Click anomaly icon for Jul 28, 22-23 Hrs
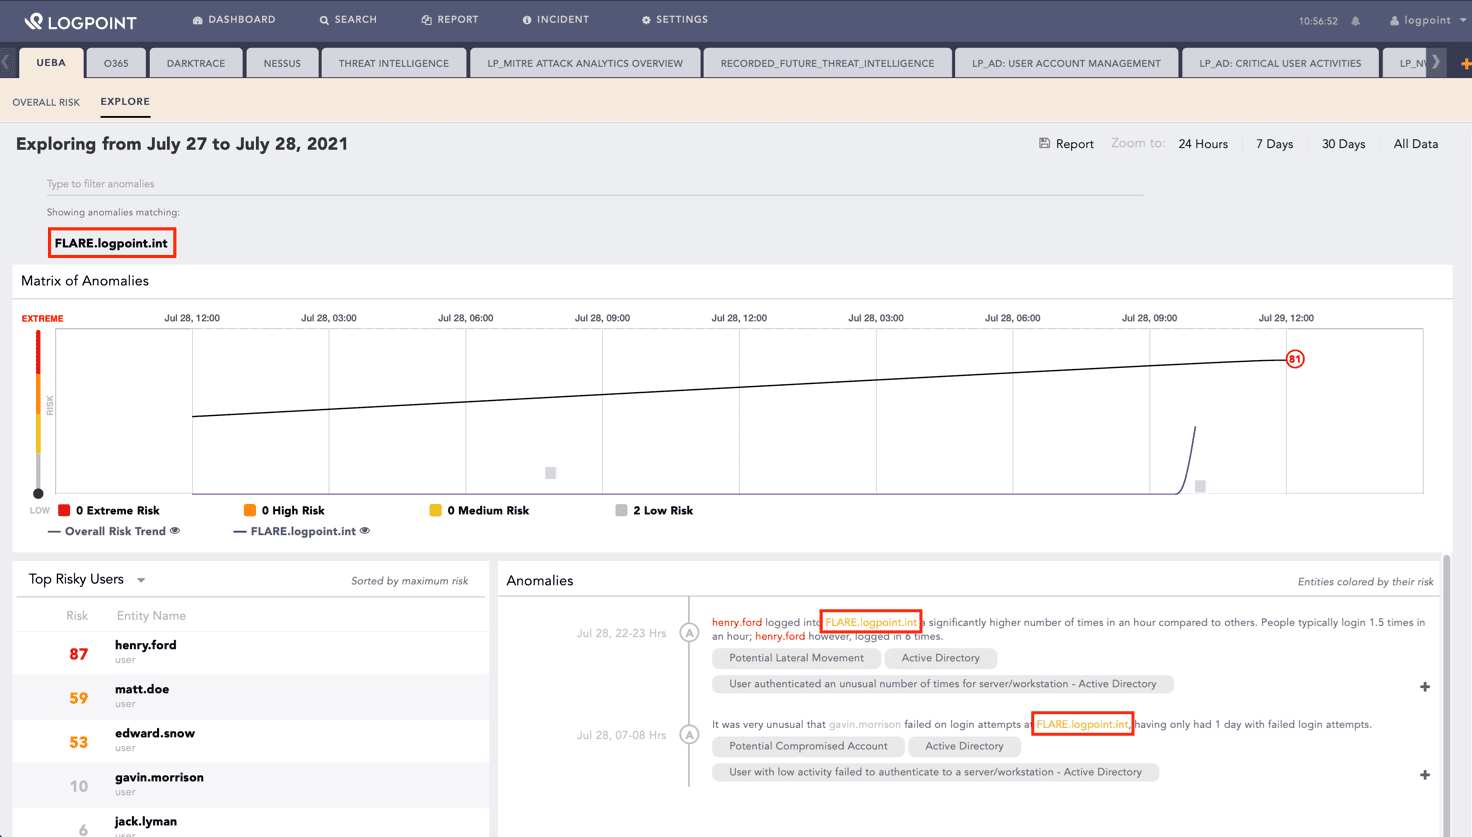1472x837 pixels. click(x=689, y=632)
